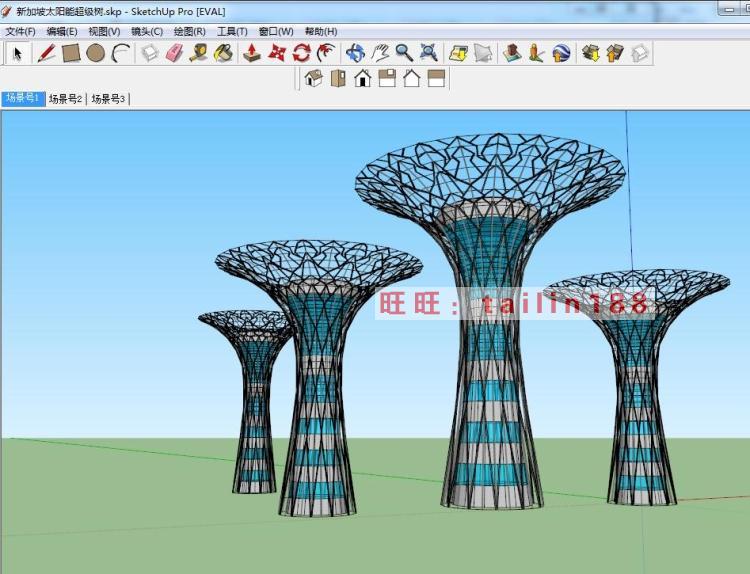Preview model in Google Earth
Screen dimensions: 750x574
point(561,53)
